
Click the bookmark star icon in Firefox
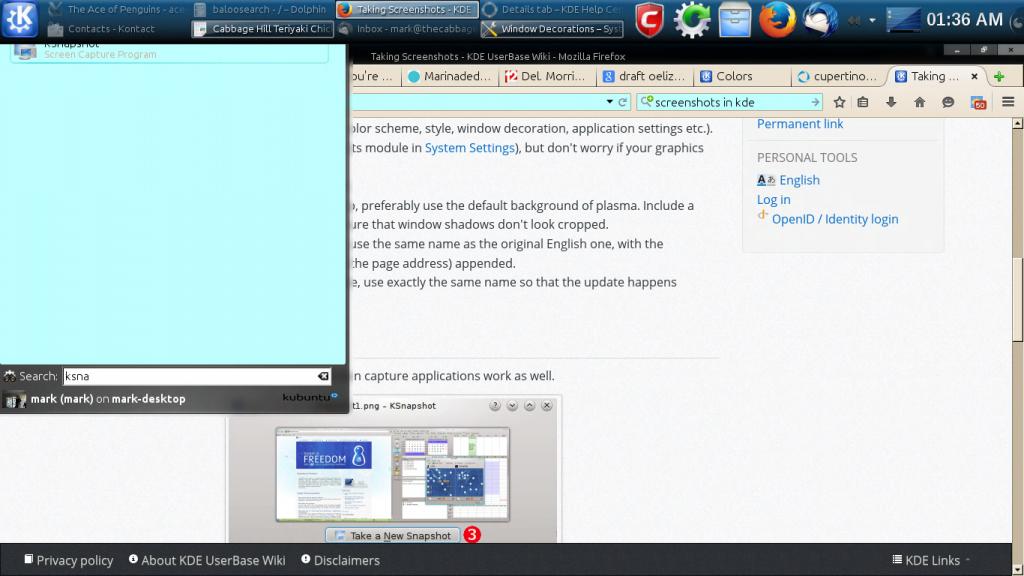(x=840, y=102)
